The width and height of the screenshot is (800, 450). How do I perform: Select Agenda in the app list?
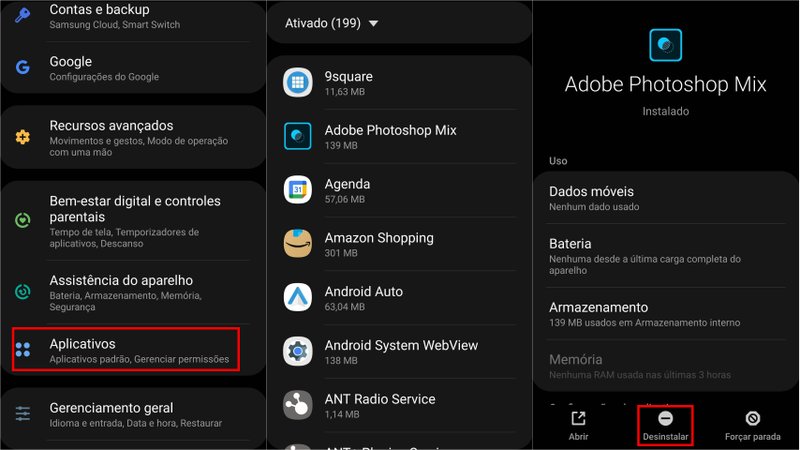pyautogui.click(x=399, y=190)
